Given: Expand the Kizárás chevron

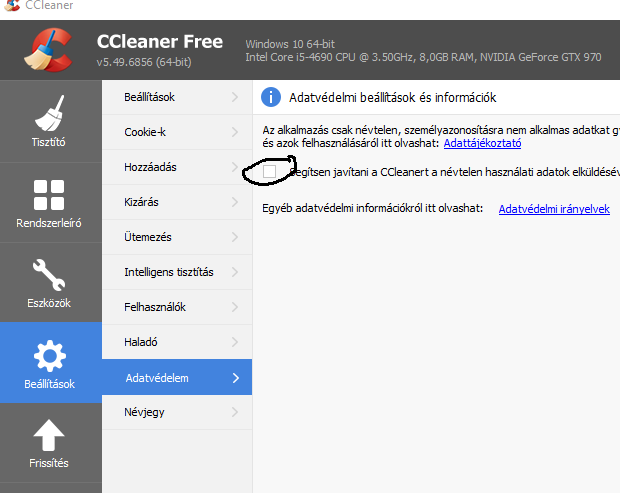Looking at the screenshot, I should 235,202.
